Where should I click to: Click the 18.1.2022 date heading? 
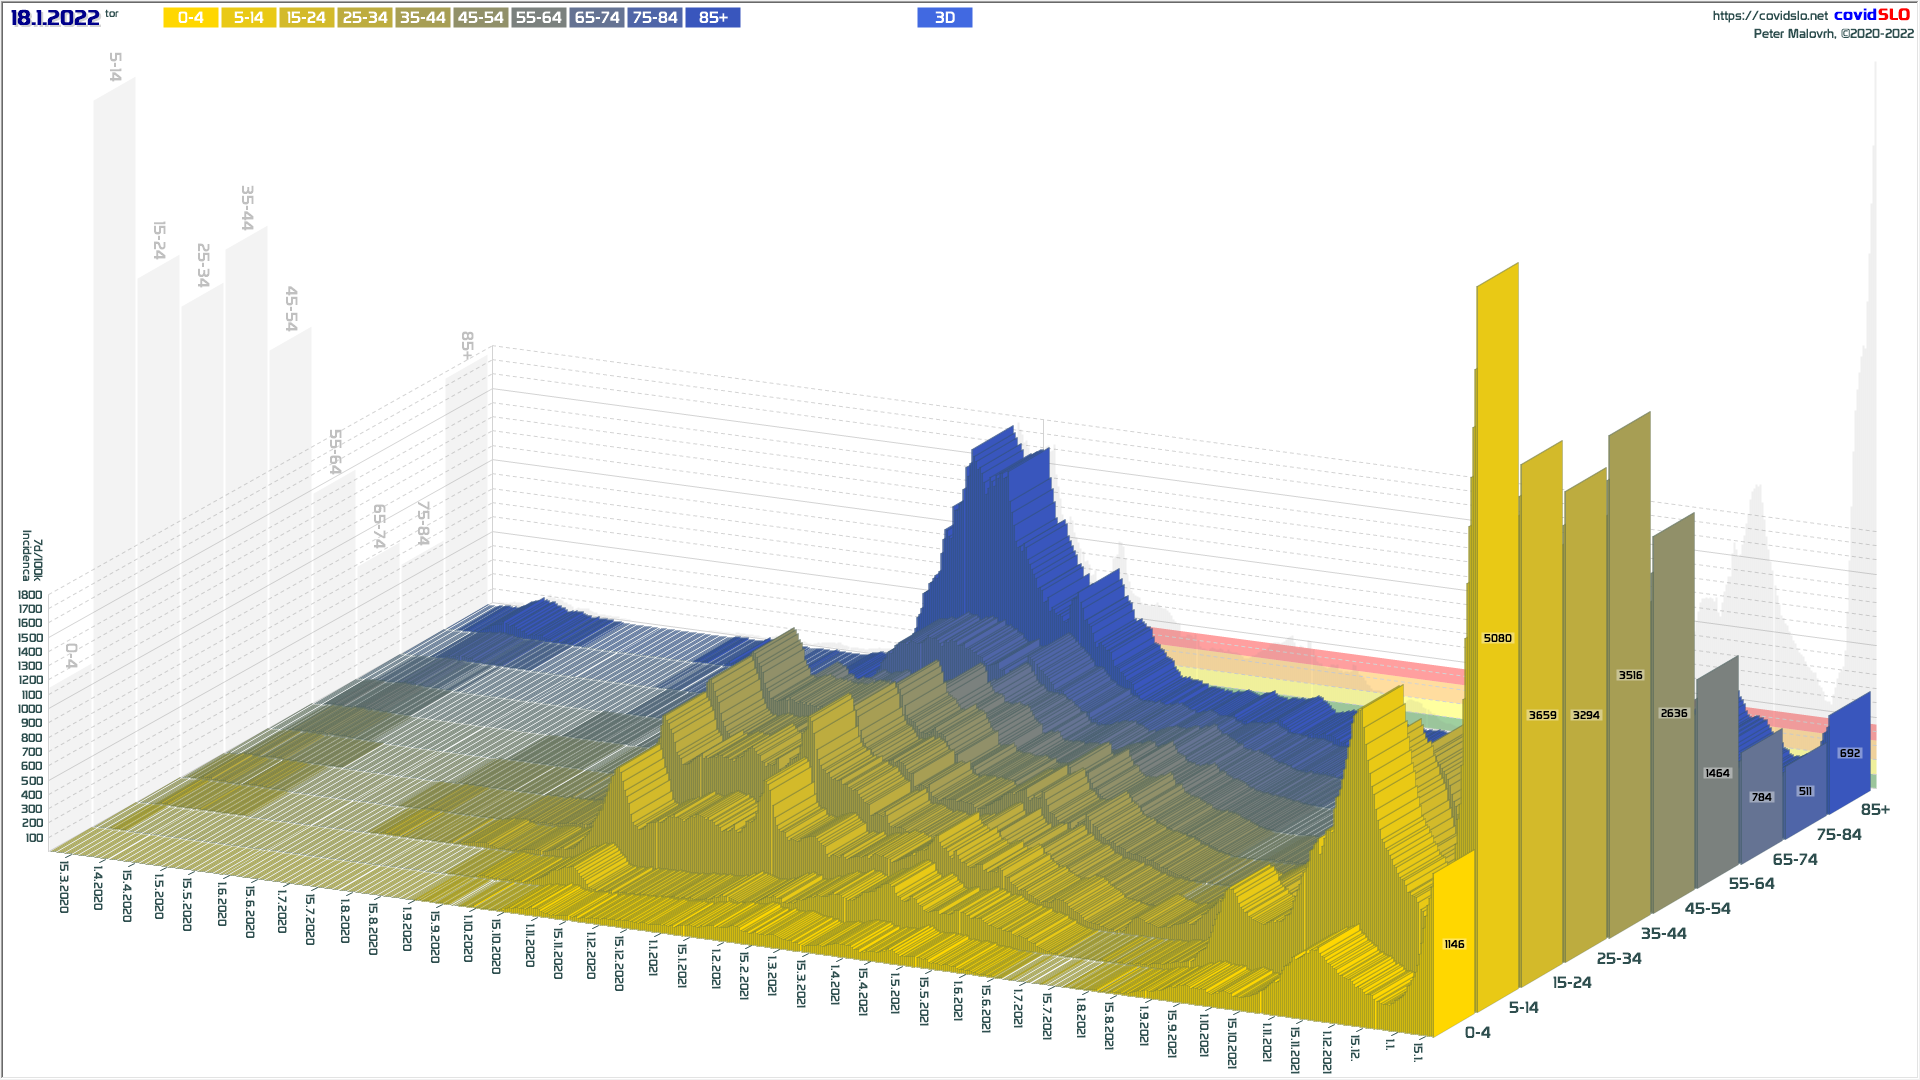pyautogui.click(x=55, y=18)
